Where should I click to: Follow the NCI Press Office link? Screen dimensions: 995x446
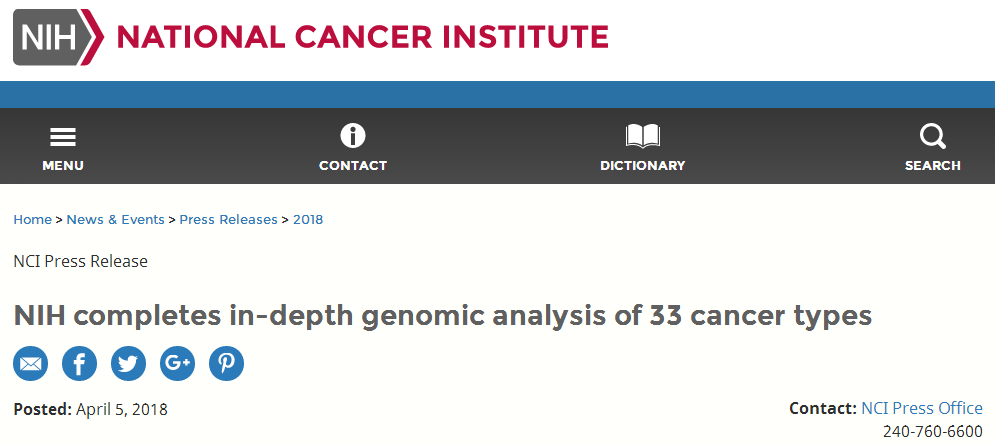click(x=921, y=408)
